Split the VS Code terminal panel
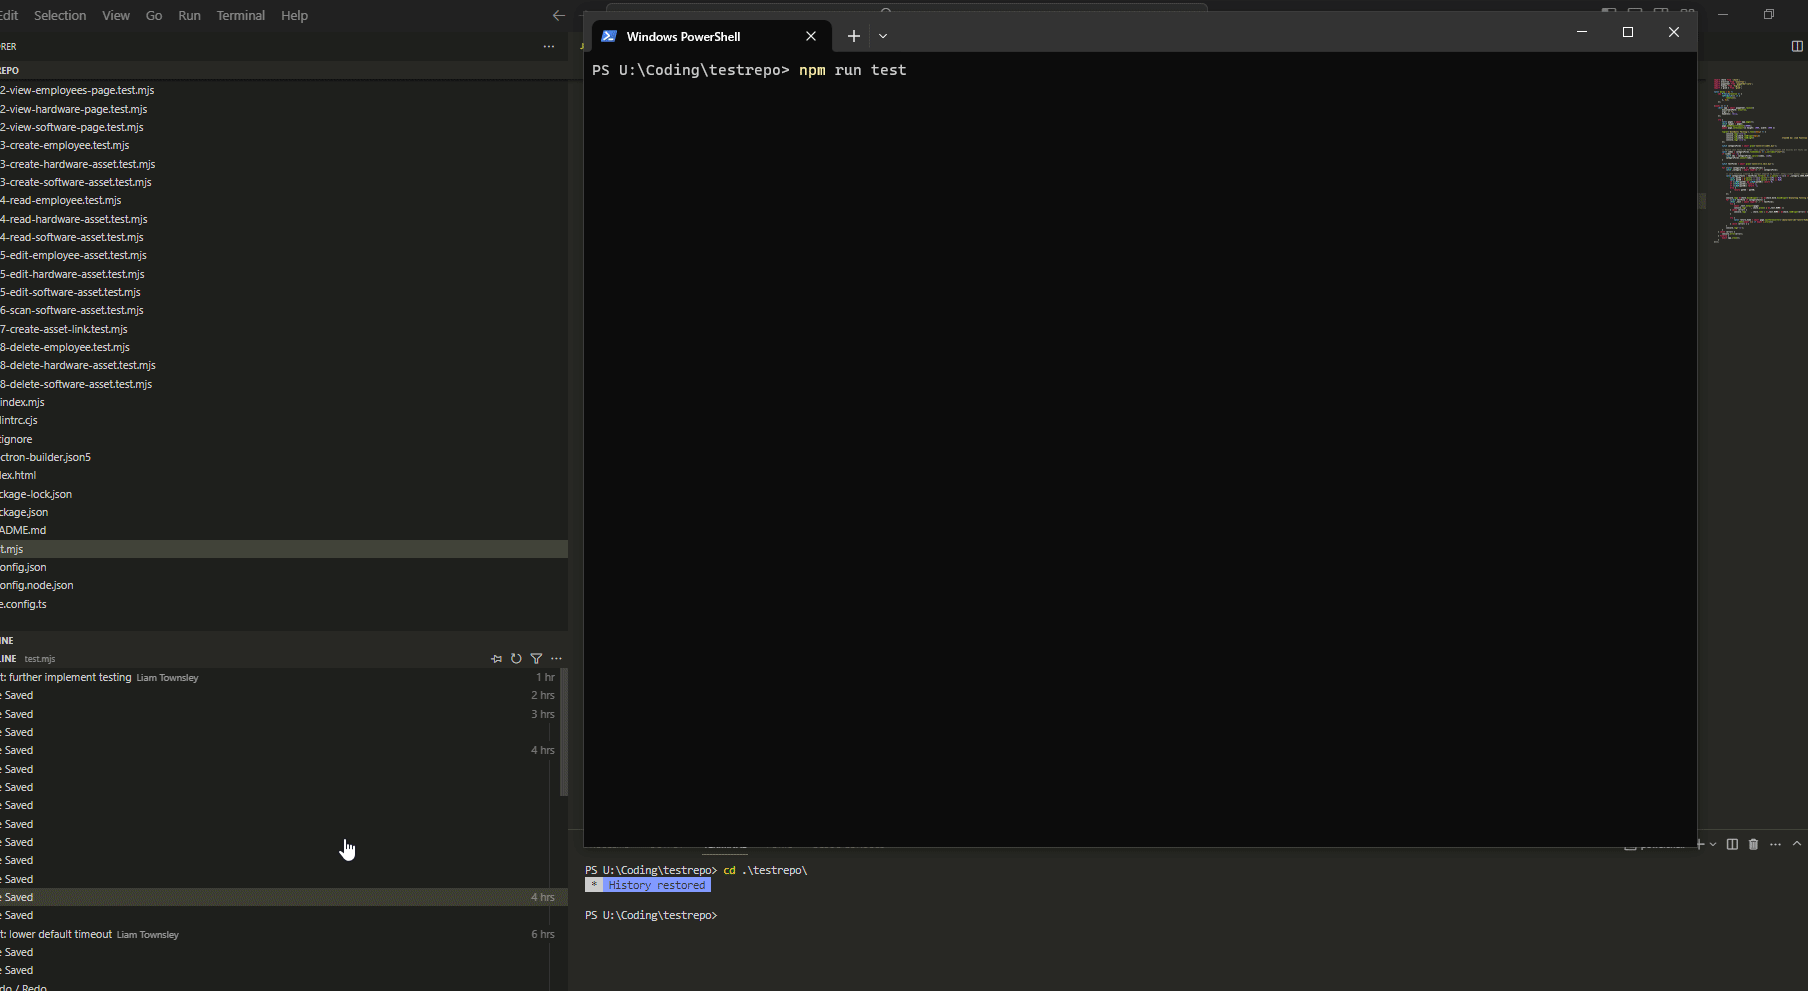Image resolution: width=1808 pixels, height=991 pixels. pos(1732,844)
